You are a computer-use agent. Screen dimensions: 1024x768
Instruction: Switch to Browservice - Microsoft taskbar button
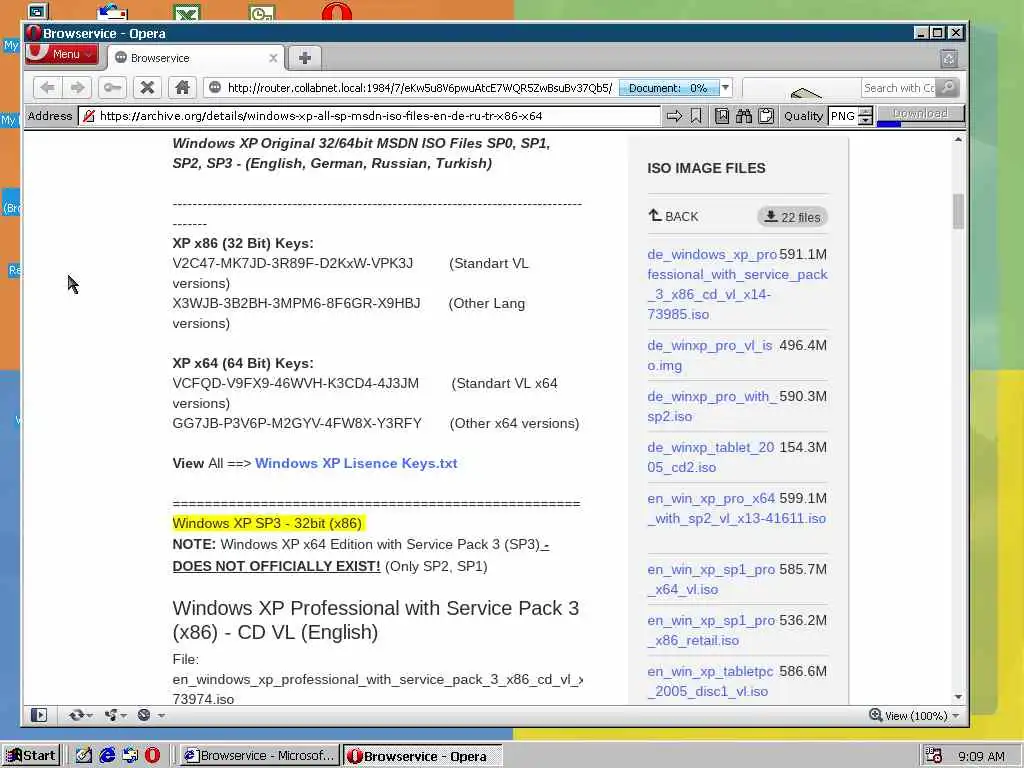(x=259, y=756)
